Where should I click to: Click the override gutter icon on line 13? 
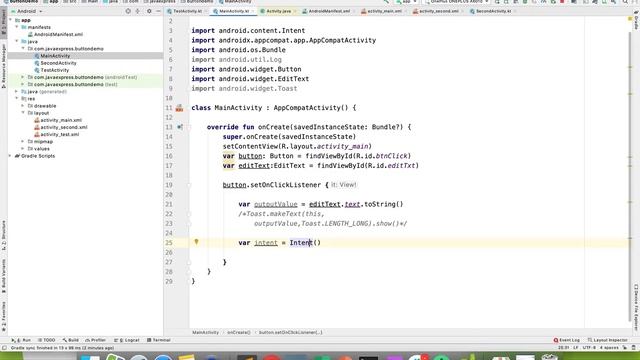180,127
